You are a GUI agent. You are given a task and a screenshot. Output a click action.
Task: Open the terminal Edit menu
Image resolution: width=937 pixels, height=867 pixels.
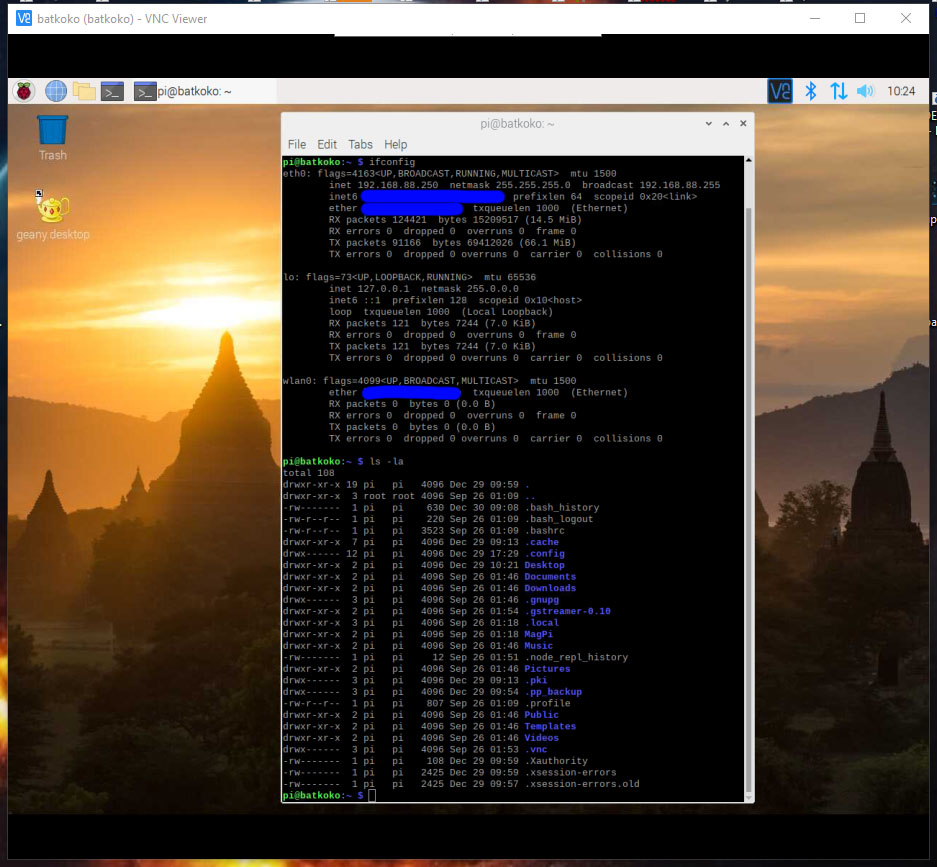pyautogui.click(x=327, y=145)
